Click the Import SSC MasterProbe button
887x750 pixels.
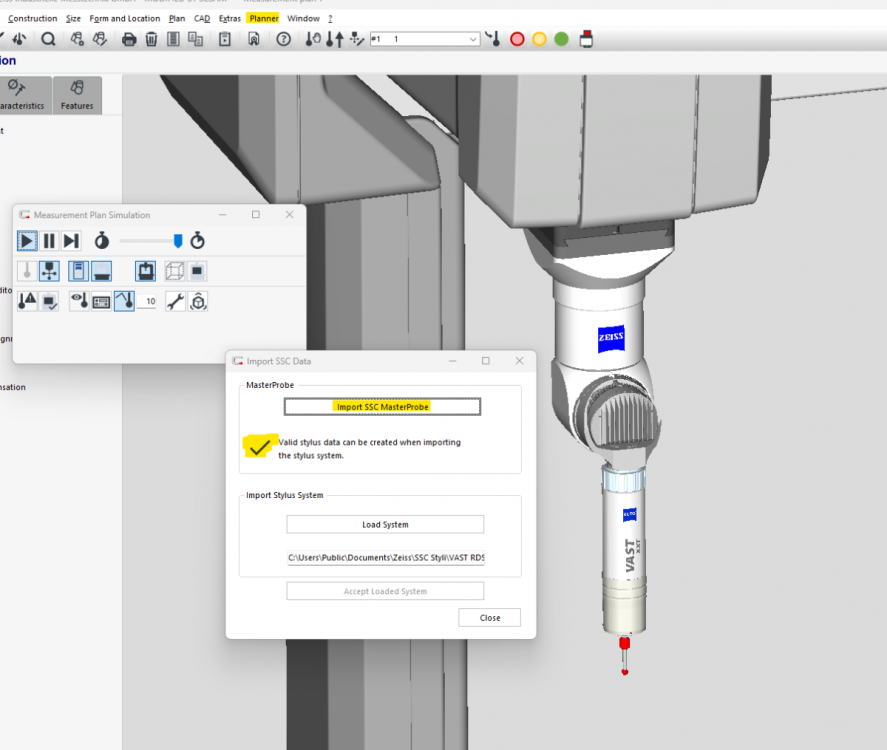[383, 407]
